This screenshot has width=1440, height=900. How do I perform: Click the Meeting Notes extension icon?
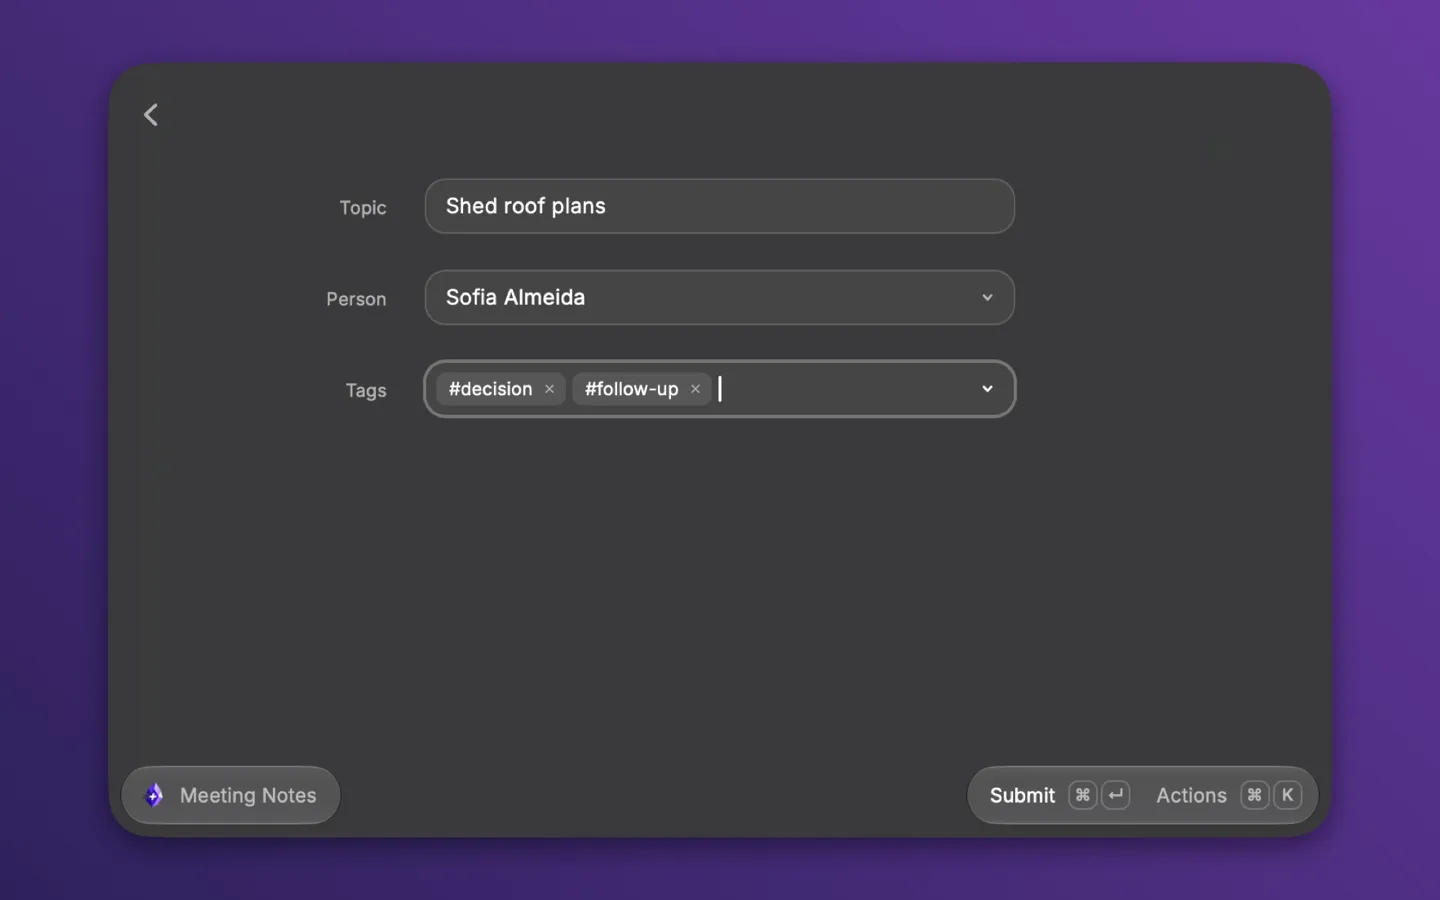(x=154, y=795)
